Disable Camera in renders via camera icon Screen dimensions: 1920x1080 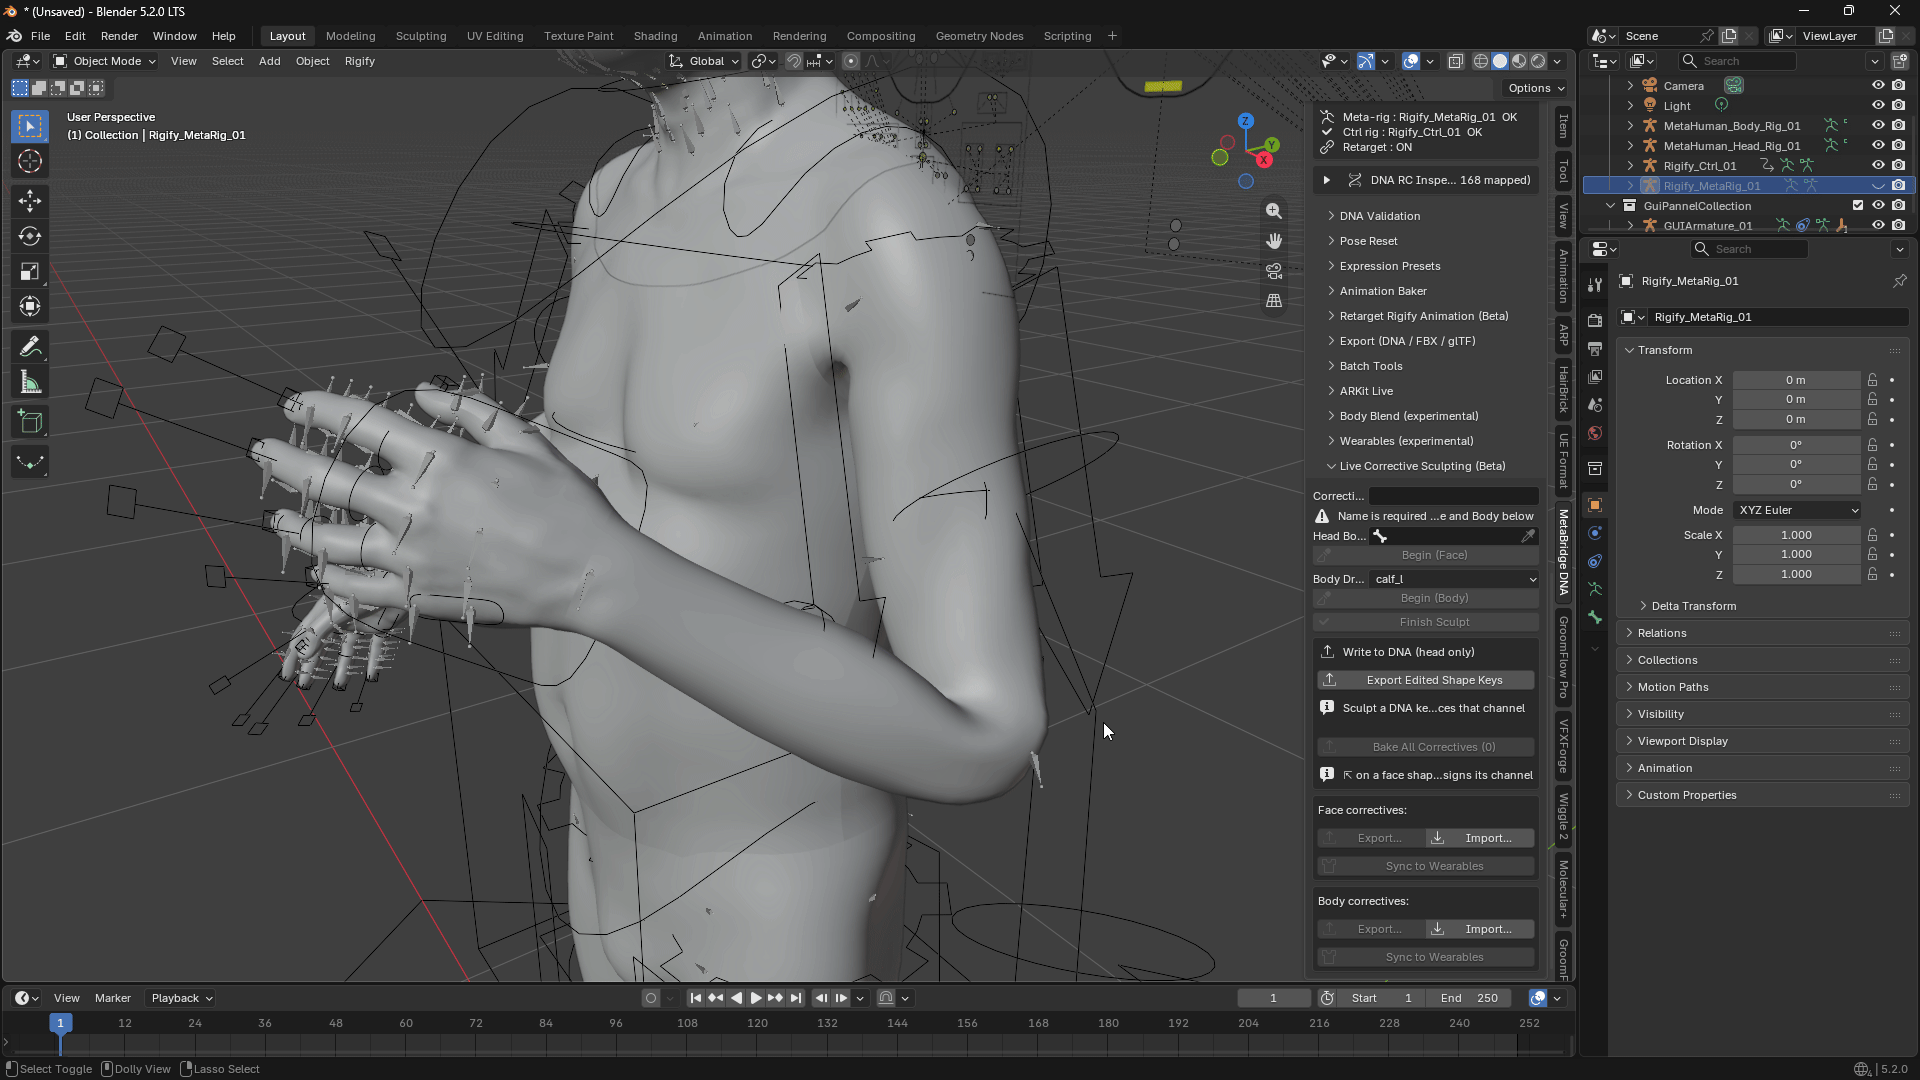(1898, 86)
